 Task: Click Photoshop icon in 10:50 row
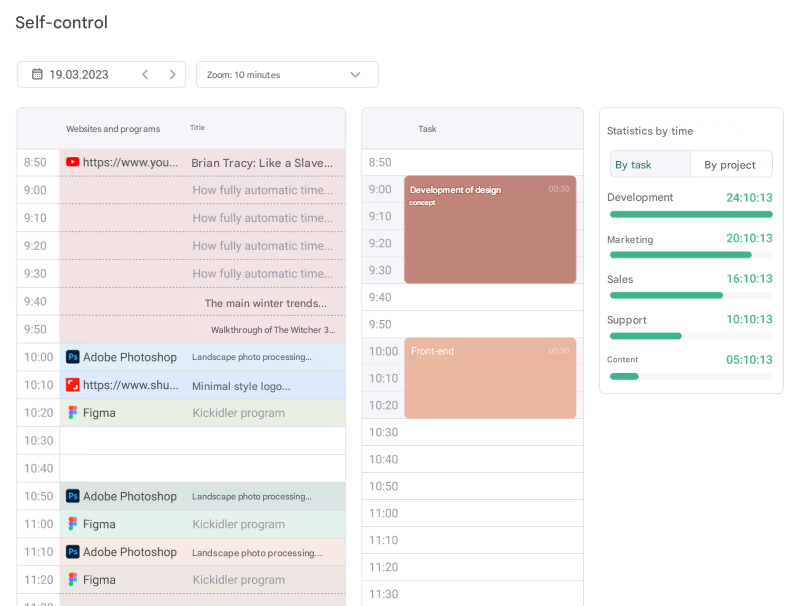coord(73,496)
